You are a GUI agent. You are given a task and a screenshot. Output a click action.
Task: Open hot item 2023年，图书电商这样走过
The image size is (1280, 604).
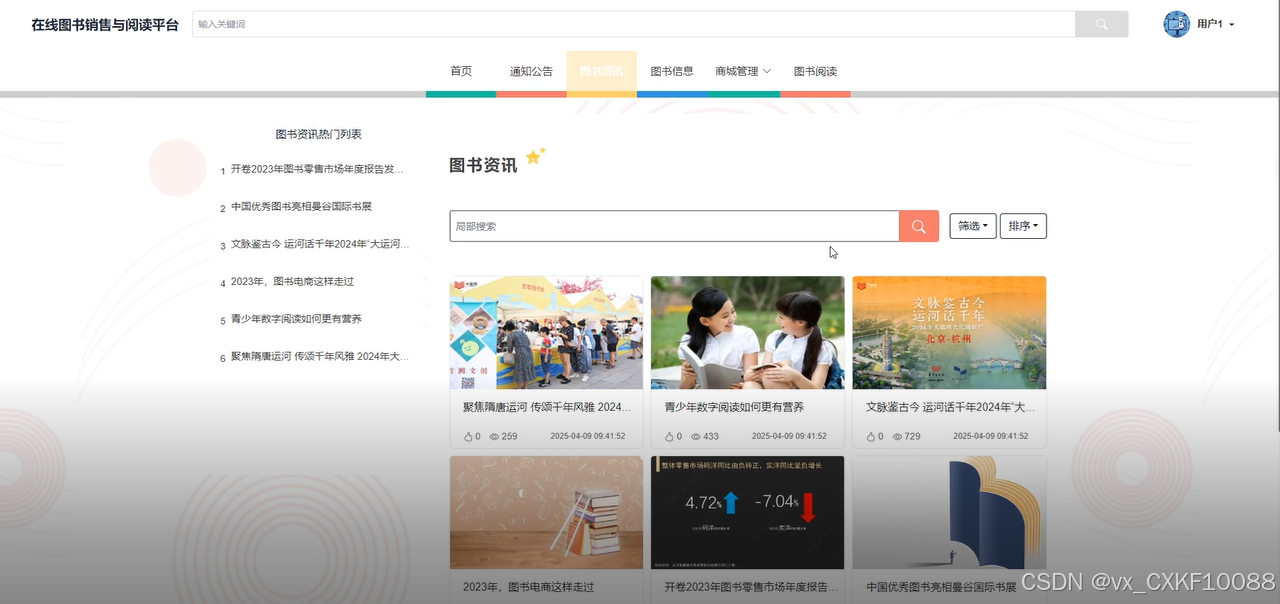point(292,281)
